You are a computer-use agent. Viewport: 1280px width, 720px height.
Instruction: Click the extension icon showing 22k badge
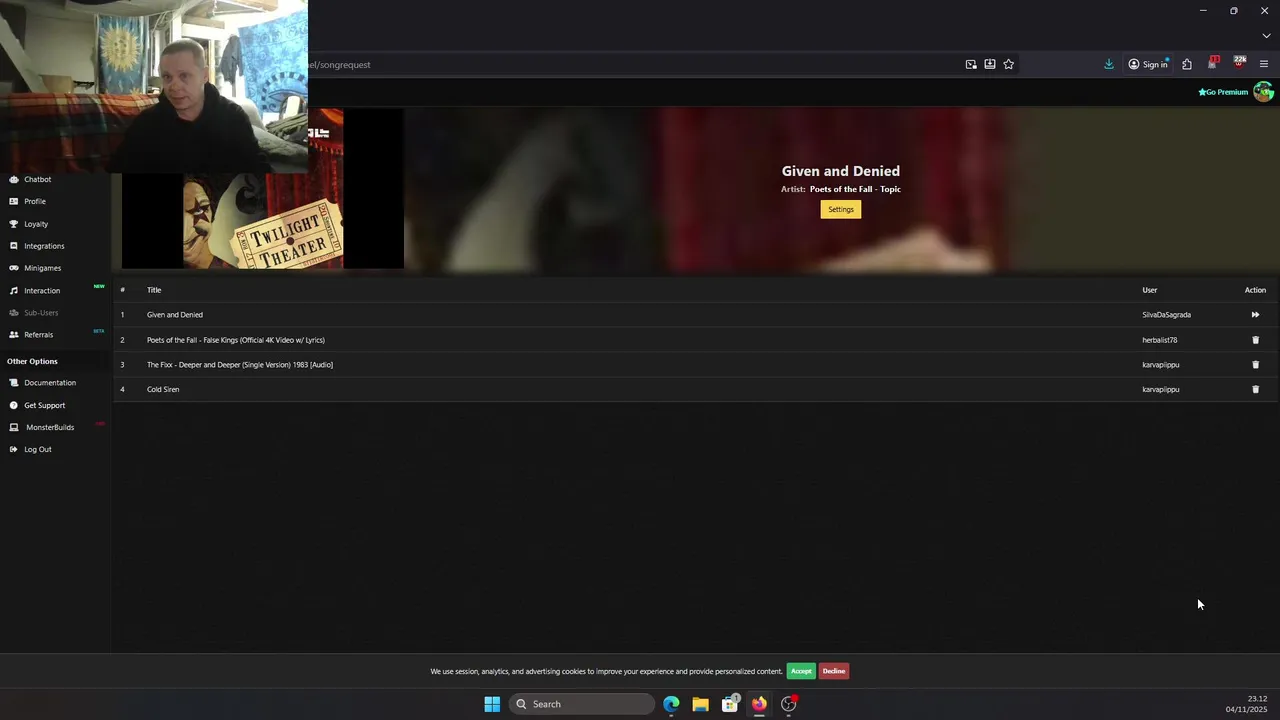pyautogui.click(x=1239, y=63)
